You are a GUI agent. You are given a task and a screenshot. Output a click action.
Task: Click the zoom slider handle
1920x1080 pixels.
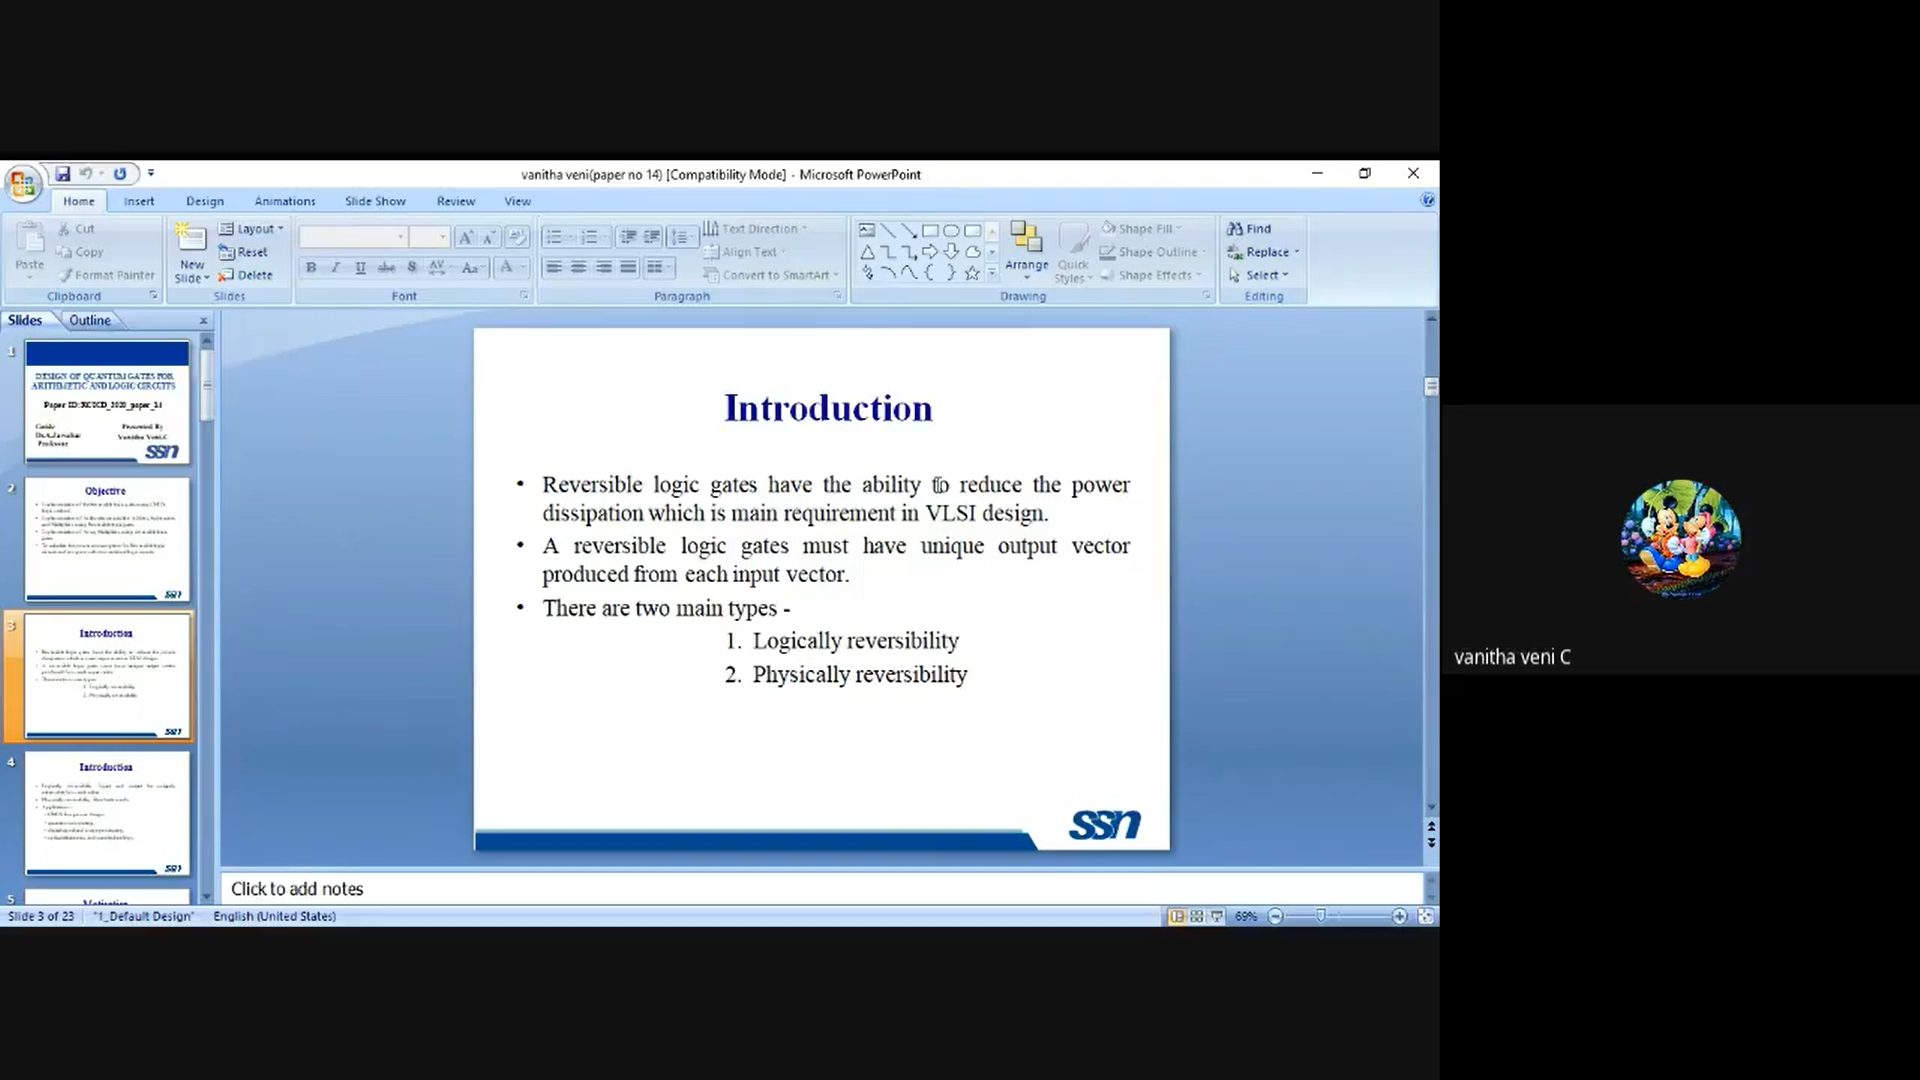1320,916
